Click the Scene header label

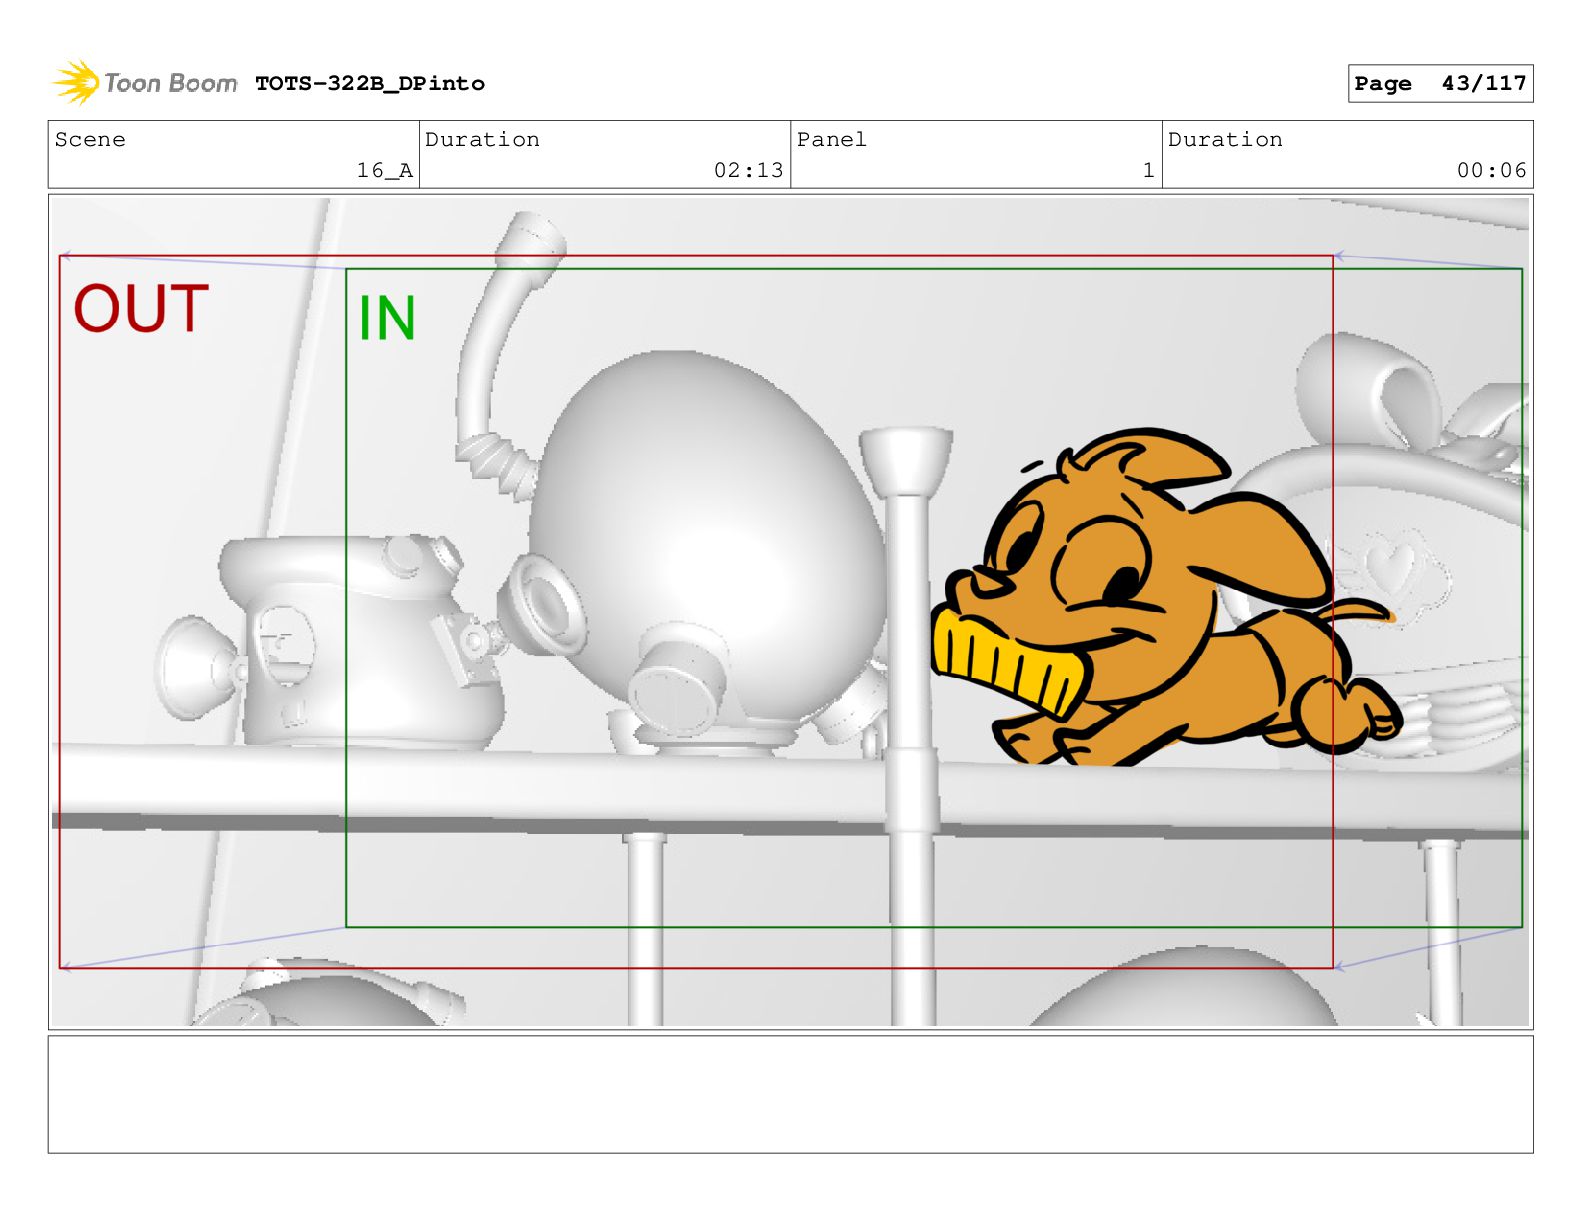pos(90,140)
